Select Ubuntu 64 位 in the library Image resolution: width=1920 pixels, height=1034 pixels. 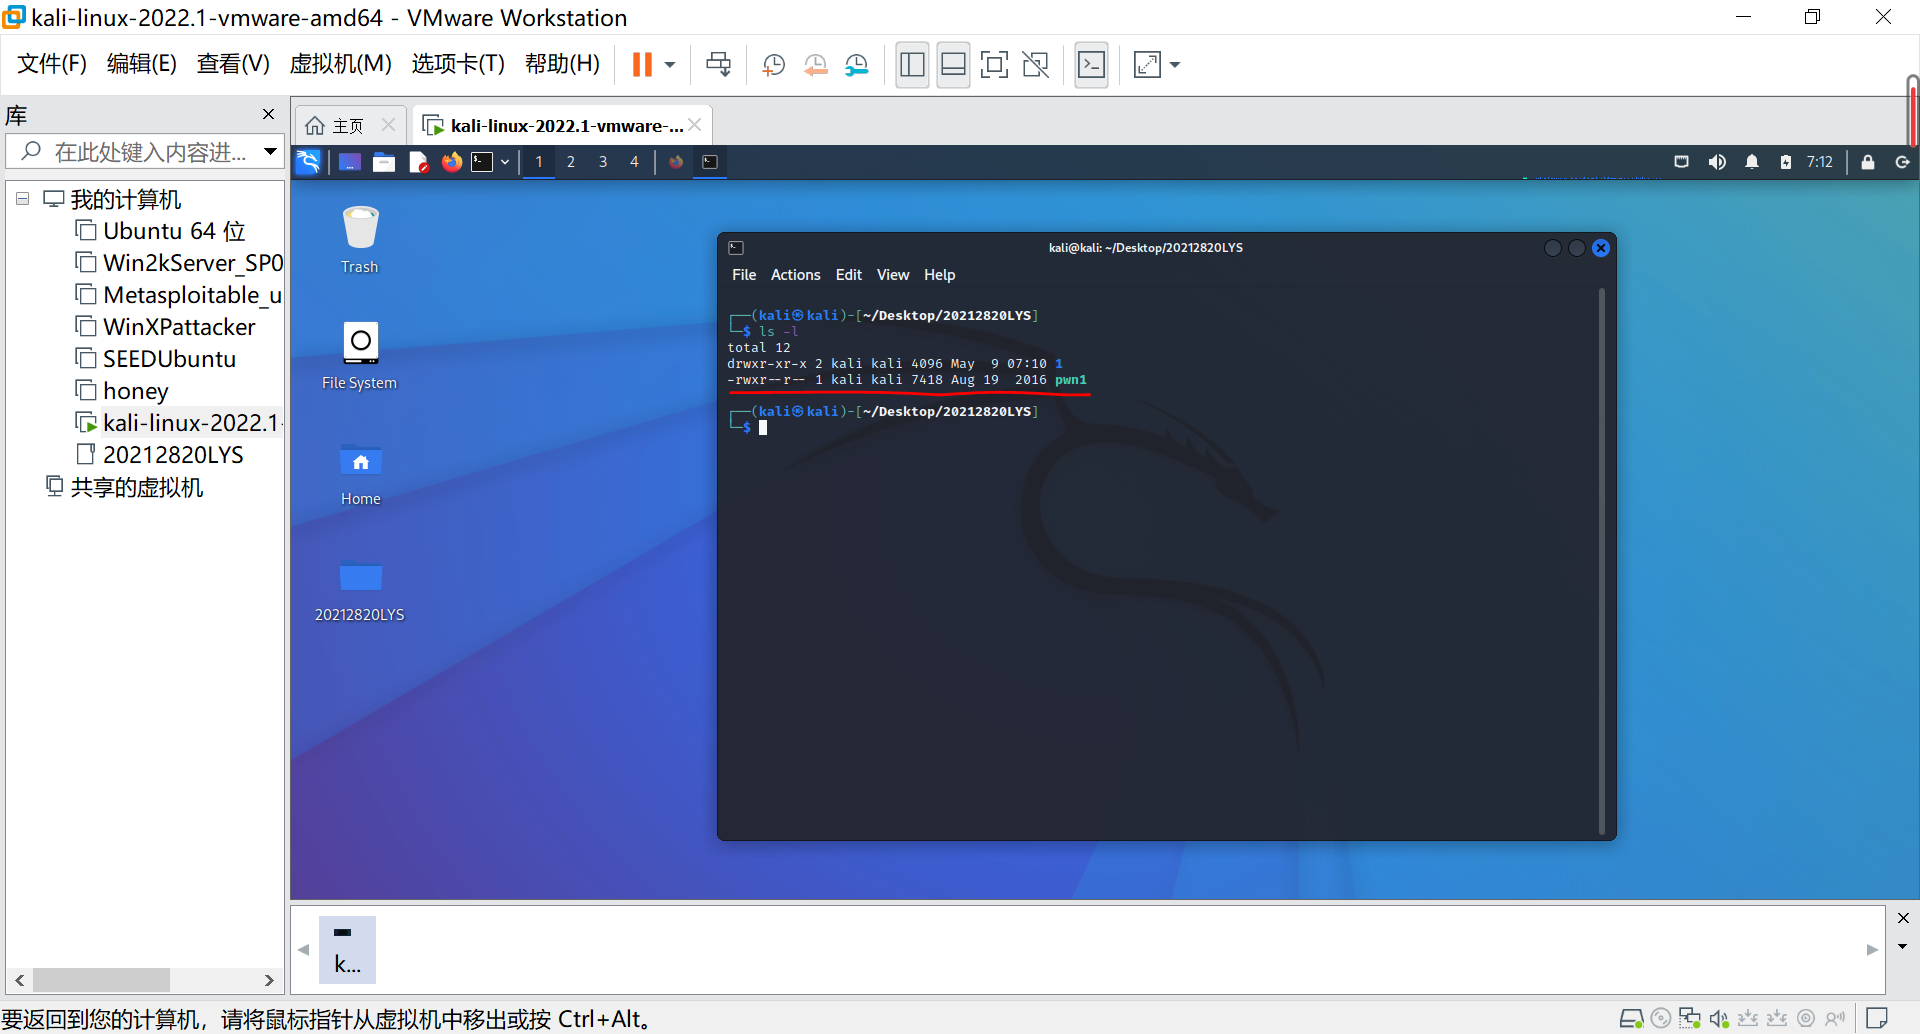point(161,231)
